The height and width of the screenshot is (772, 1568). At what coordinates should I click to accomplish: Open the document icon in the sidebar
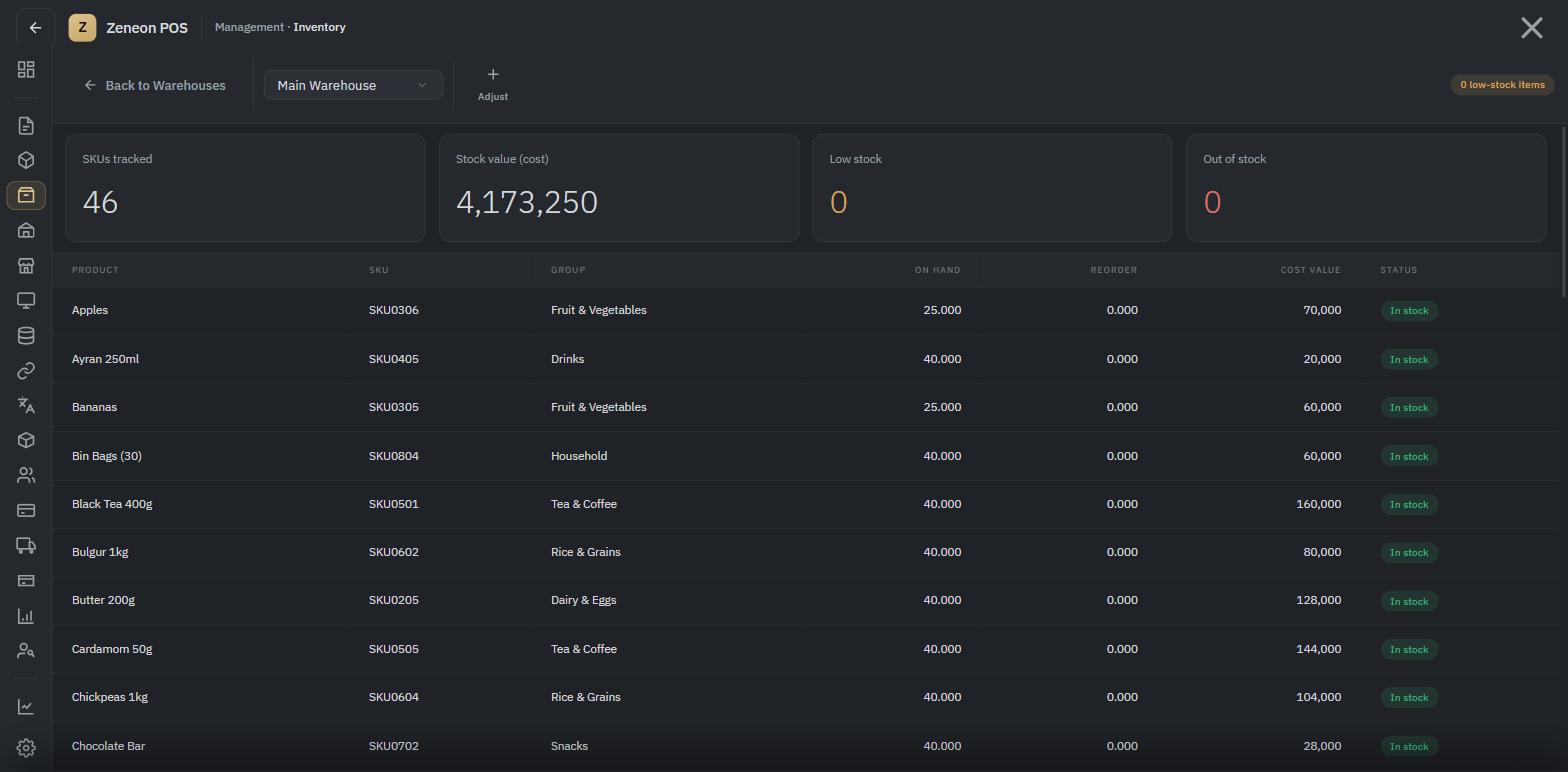click(x=26, y=126)
